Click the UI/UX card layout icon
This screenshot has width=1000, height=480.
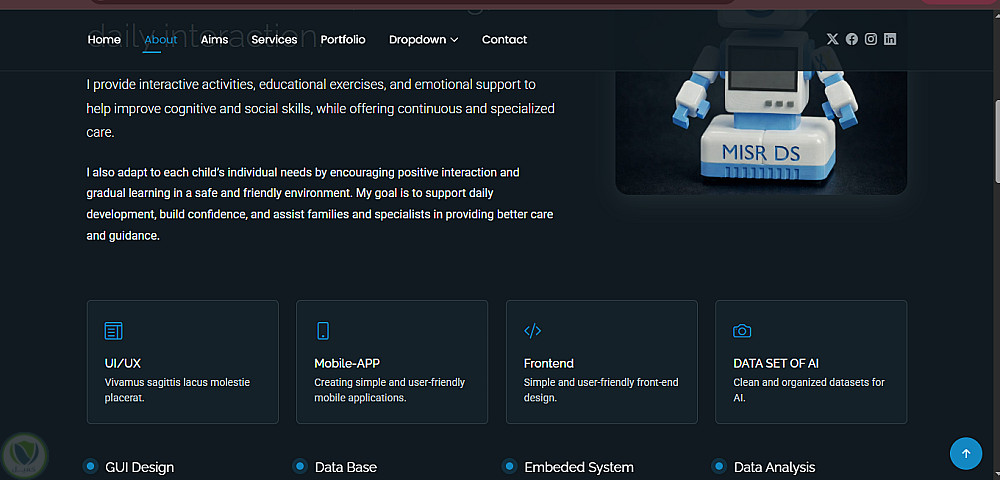click(x=114, y=331)
